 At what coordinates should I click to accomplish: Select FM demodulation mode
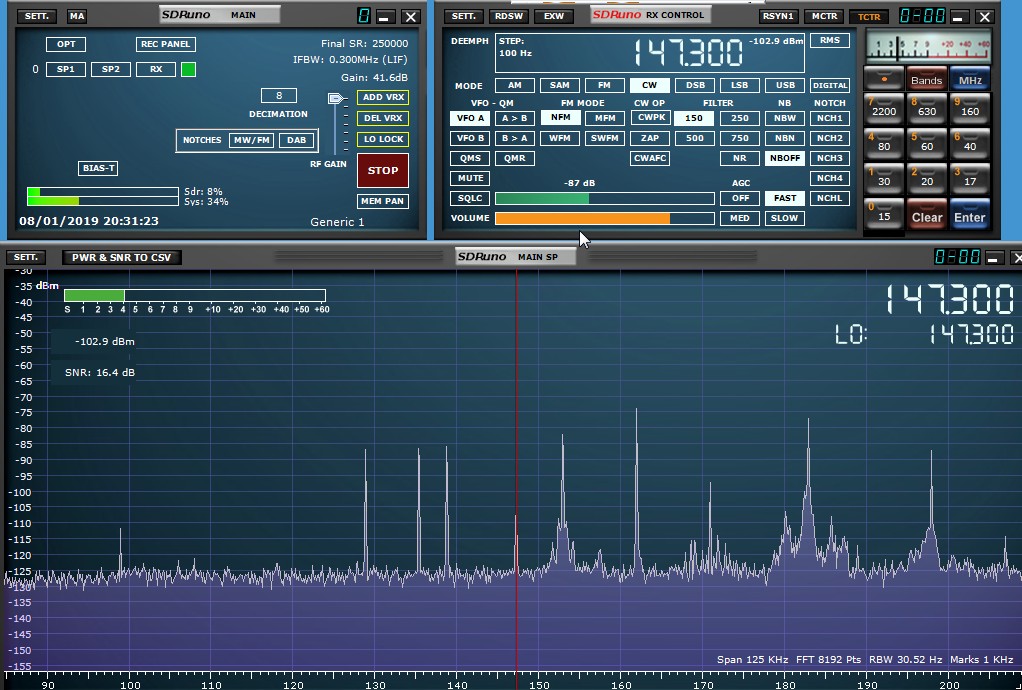click(x=604, y=85)
